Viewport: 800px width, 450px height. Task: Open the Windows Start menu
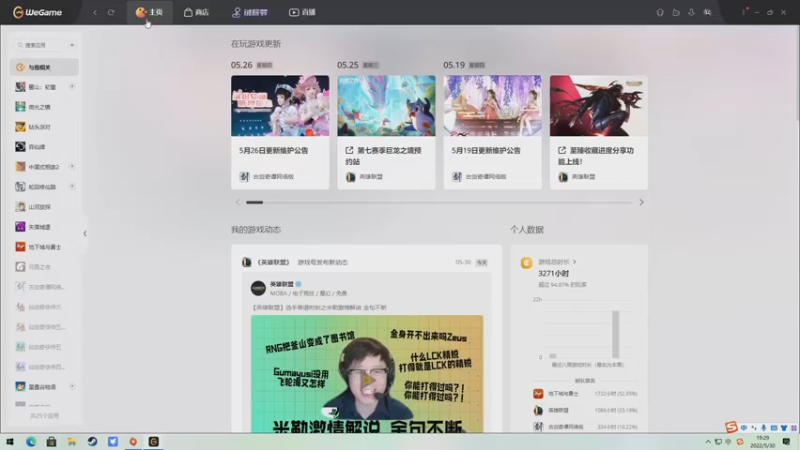(10, 441)
